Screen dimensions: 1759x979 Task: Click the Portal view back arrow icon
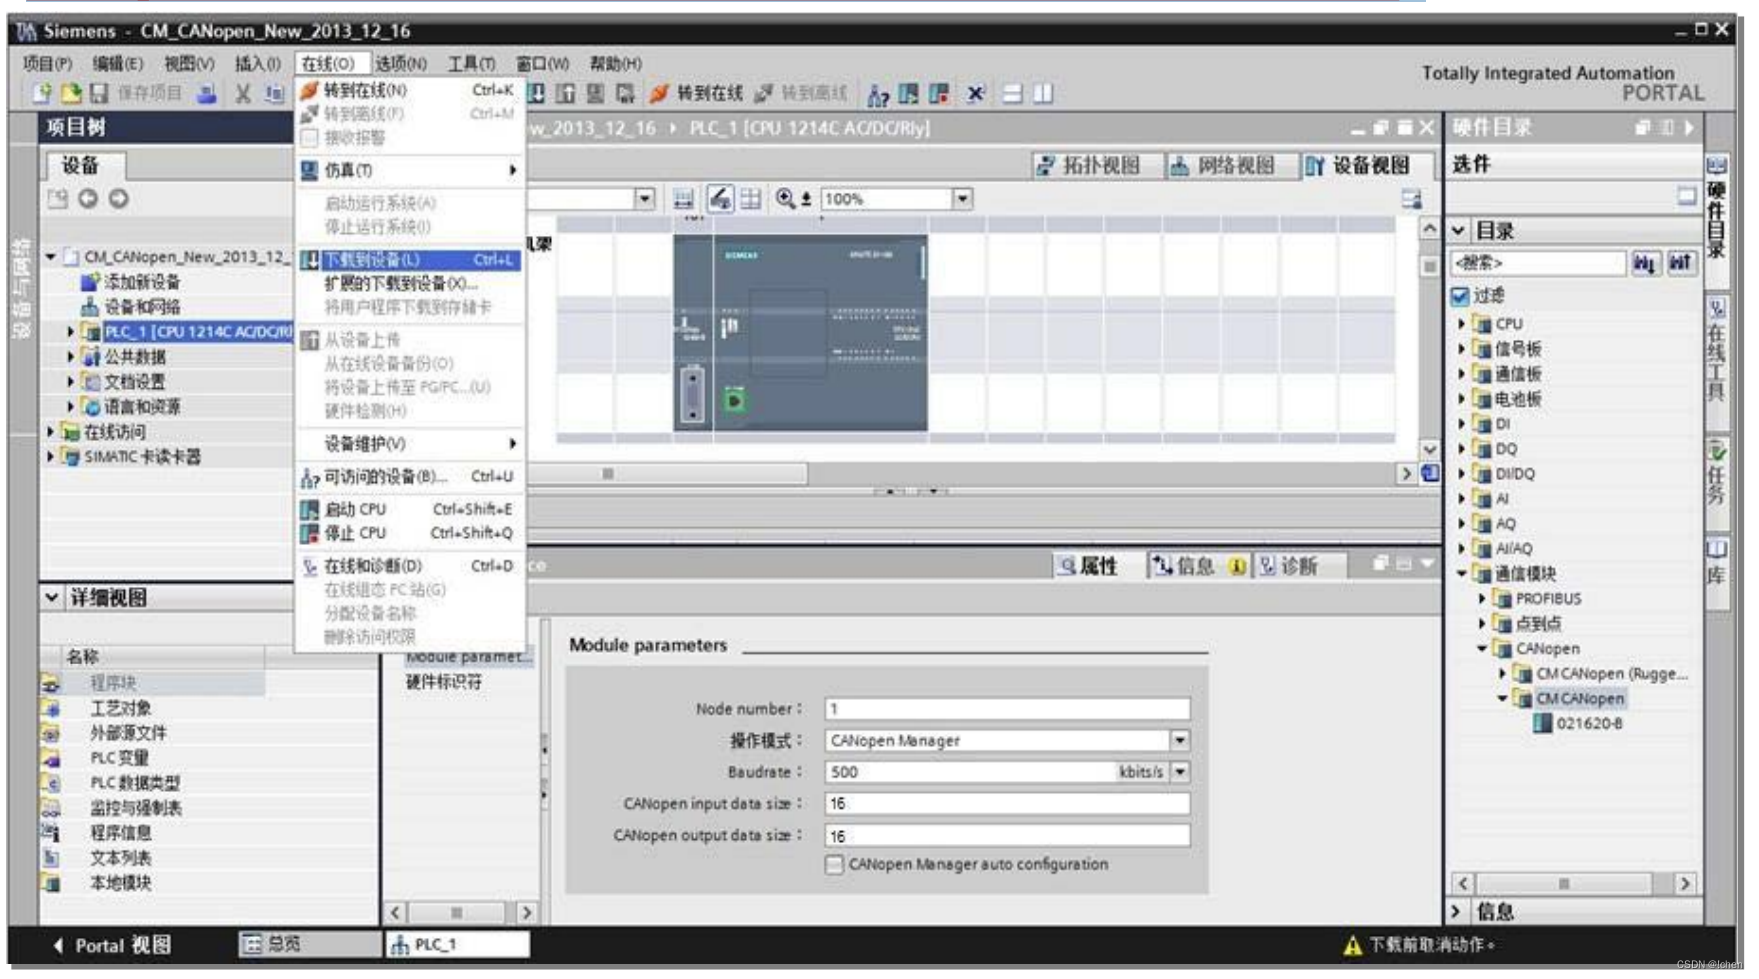[x=58, y=945]
